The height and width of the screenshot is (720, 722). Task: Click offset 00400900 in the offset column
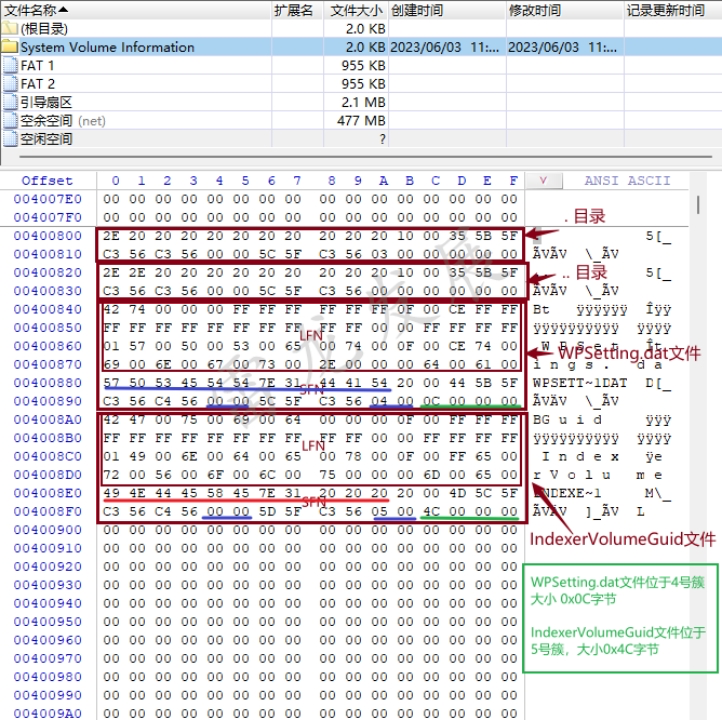(47, 530)
